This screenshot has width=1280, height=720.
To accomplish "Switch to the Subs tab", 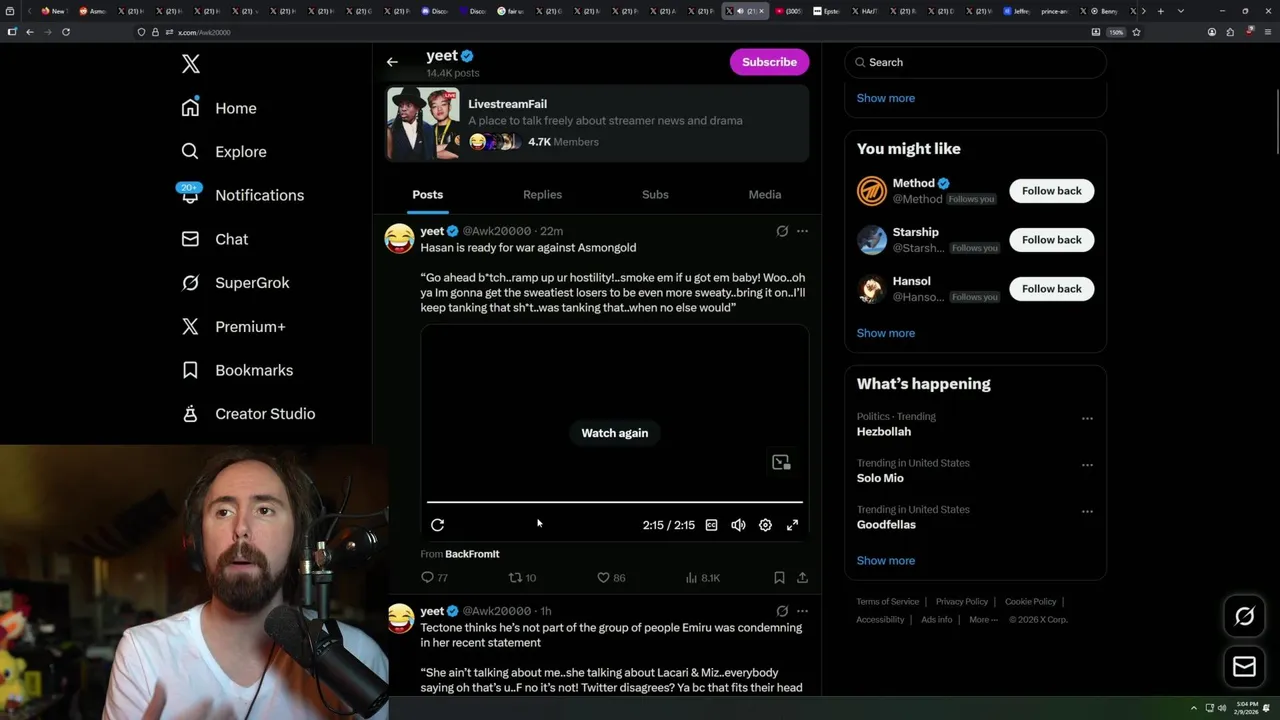I will [655, 194].
